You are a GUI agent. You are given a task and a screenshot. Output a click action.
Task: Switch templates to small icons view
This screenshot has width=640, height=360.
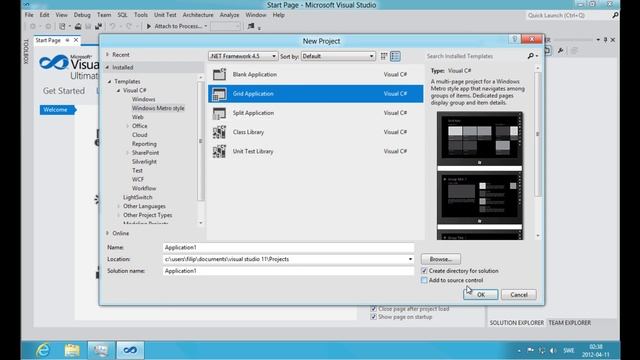click(384, 56)
